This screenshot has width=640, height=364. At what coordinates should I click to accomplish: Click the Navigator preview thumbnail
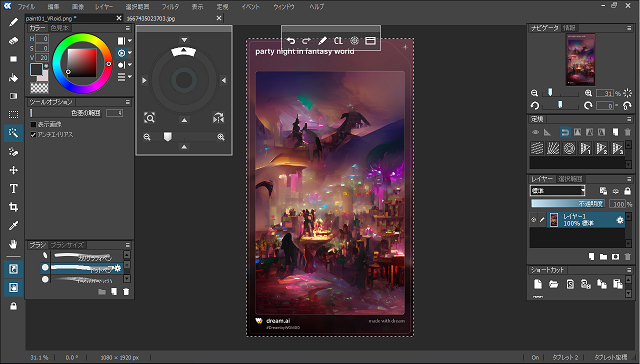580,59
